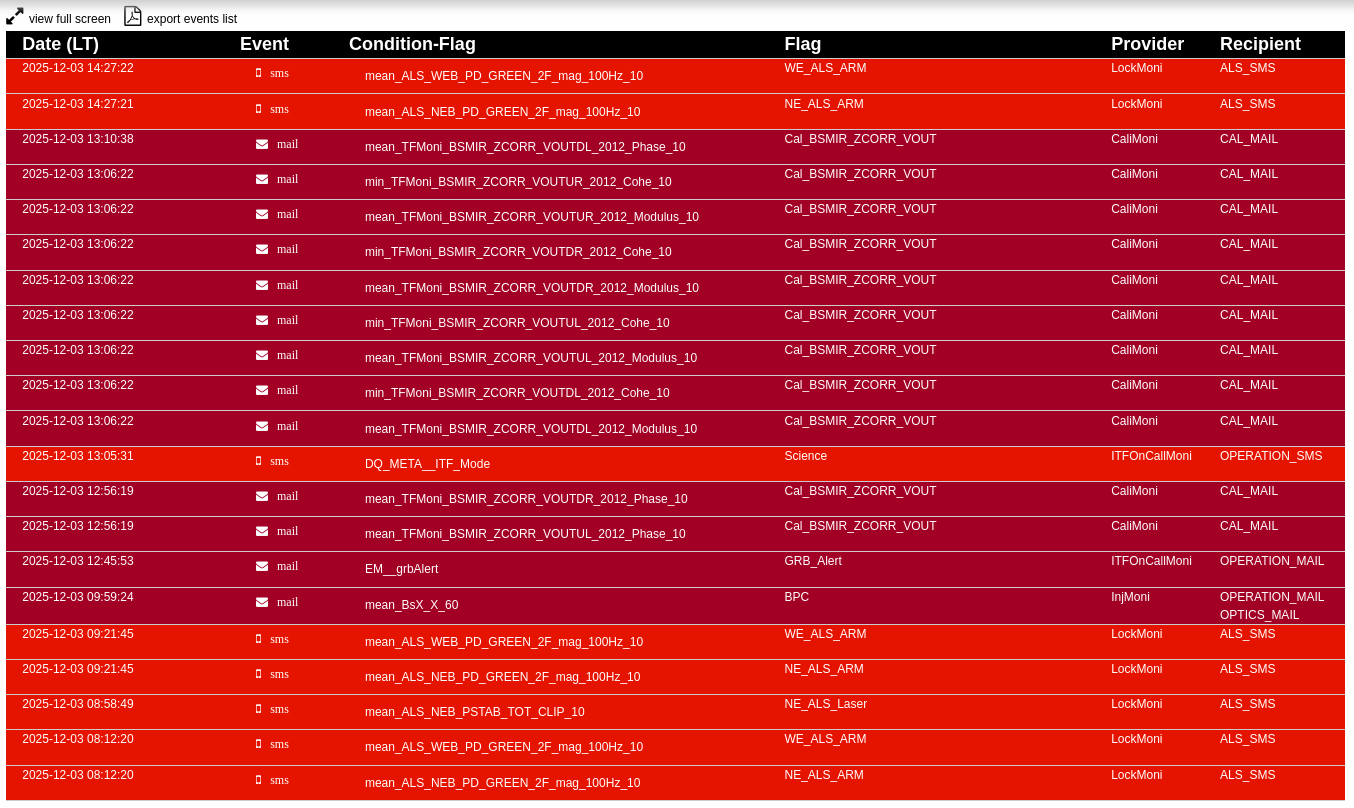Click the NE_ALS_Laser flag cell

coord(825,704)
